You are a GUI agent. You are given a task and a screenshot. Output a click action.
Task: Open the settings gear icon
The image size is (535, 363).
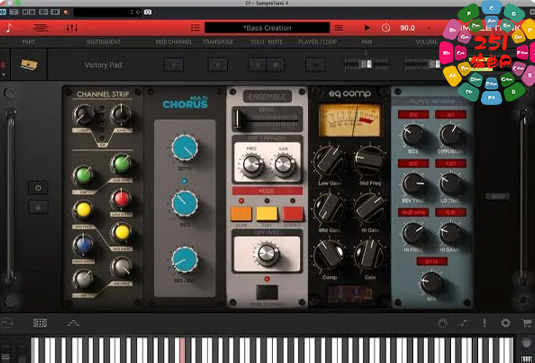coord(505,323)
